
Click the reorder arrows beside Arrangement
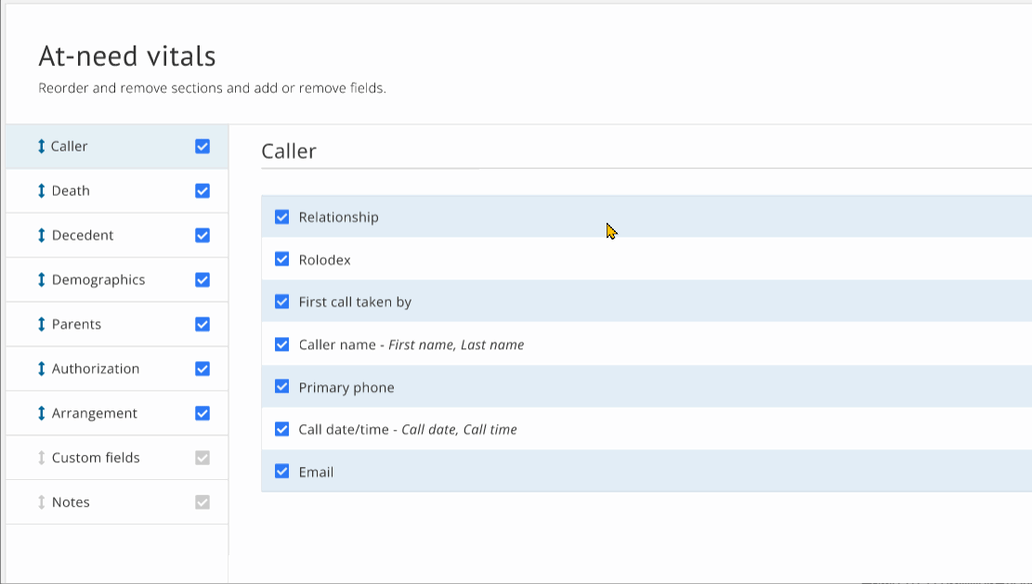pos(40,412)
